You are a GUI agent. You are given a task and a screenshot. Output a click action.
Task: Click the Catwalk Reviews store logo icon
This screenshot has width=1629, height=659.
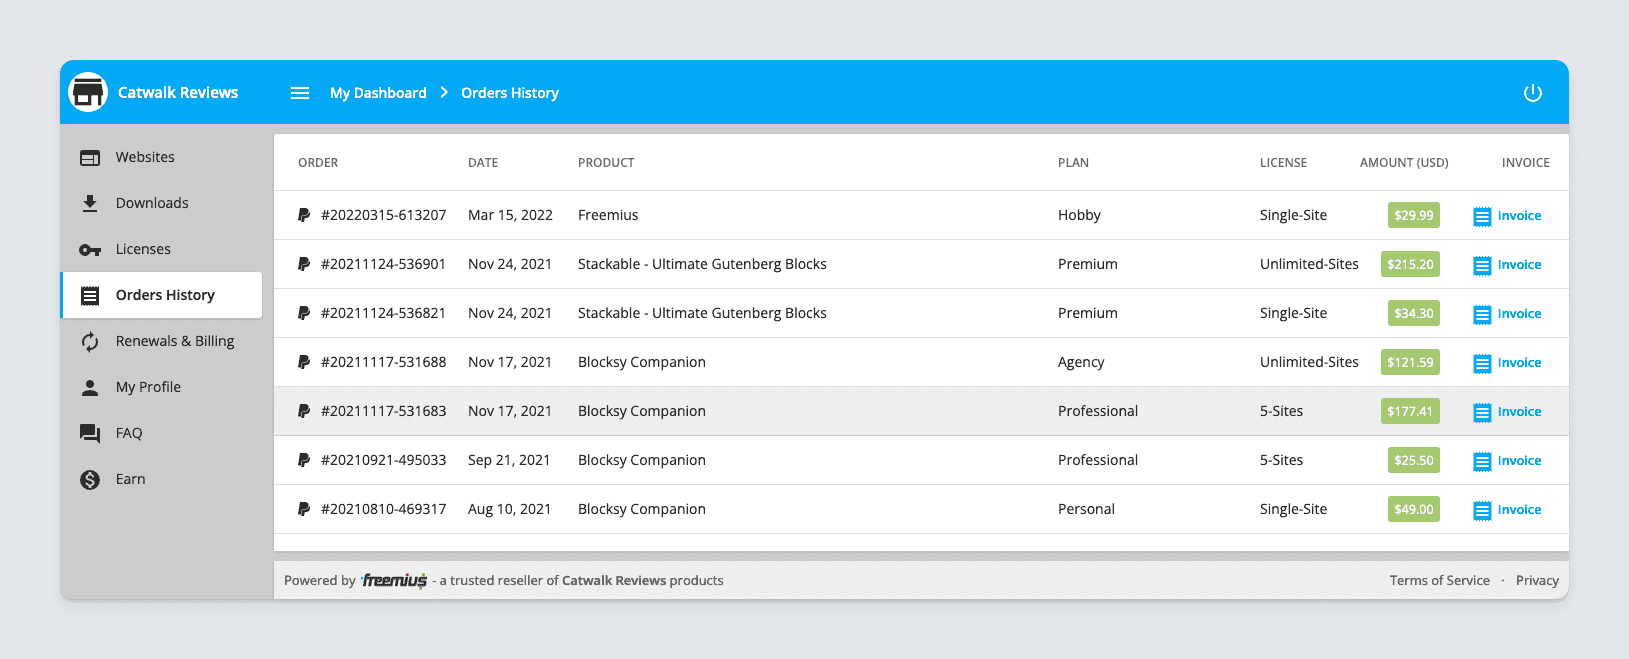point(88,92)
